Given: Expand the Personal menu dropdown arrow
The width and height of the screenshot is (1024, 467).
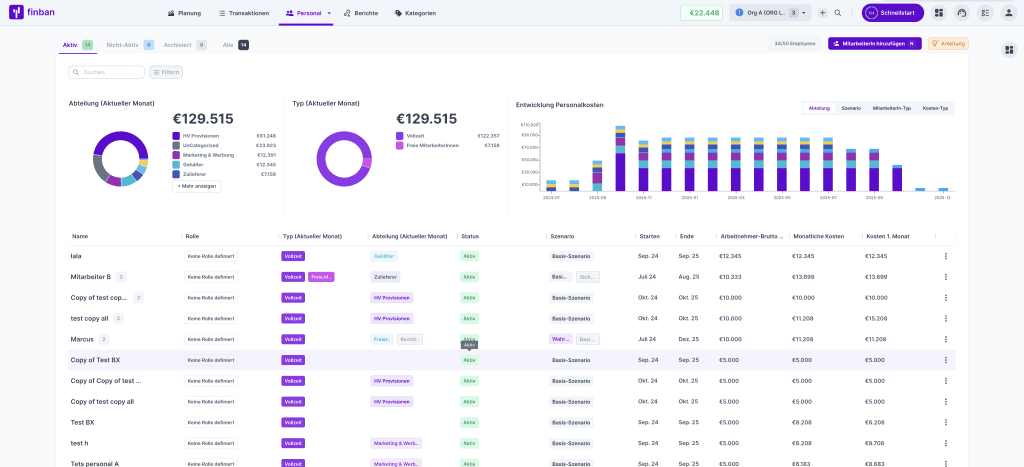Looking at the screenshot, I should click(x=329, y=13).
